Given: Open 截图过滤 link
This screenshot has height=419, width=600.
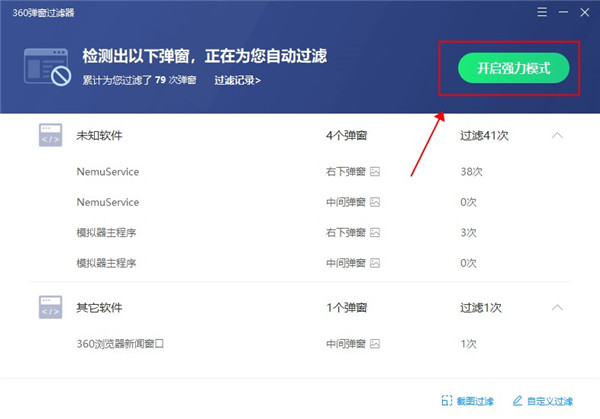Looking at the screenshot, I should point(475,401).
